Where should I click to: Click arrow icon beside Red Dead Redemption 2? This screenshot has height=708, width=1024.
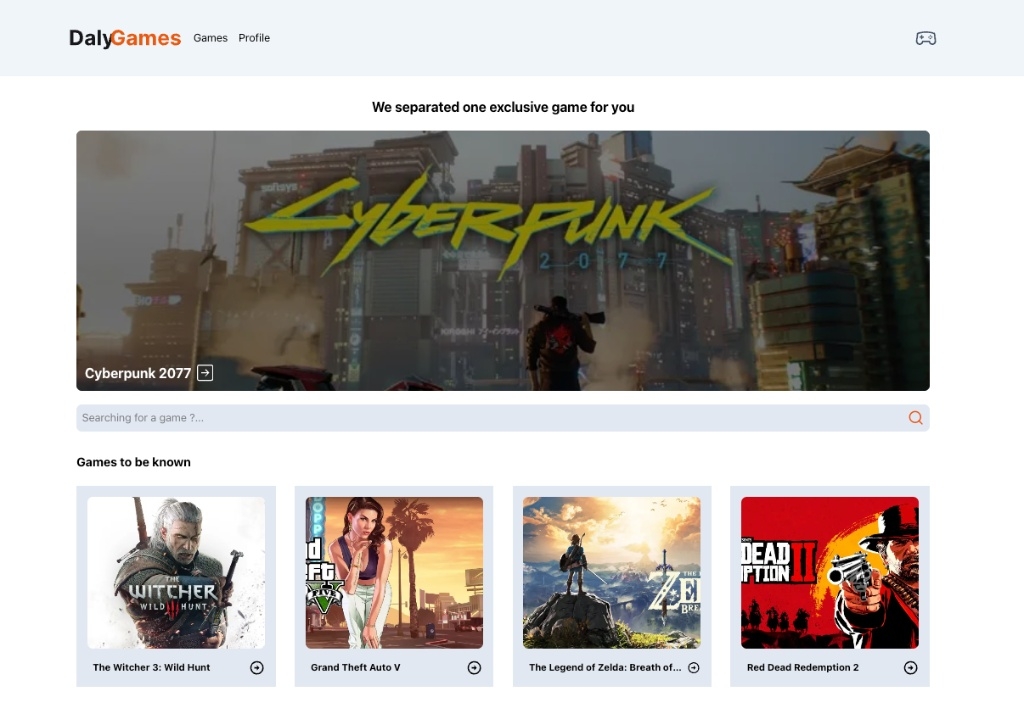[x=910, y=668]
